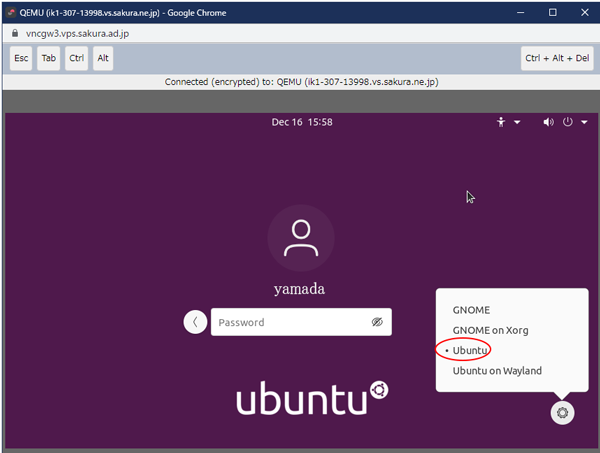
Task: Maximize the Chrome window
Action: click(x=553, y=13)
